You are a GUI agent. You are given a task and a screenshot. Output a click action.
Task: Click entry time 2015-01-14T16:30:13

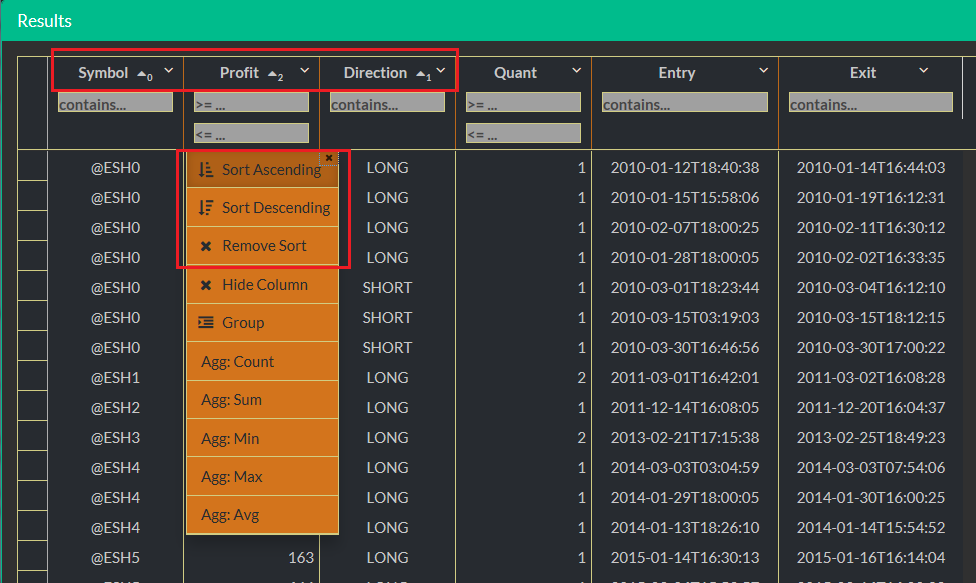click(x=685, y=557)
